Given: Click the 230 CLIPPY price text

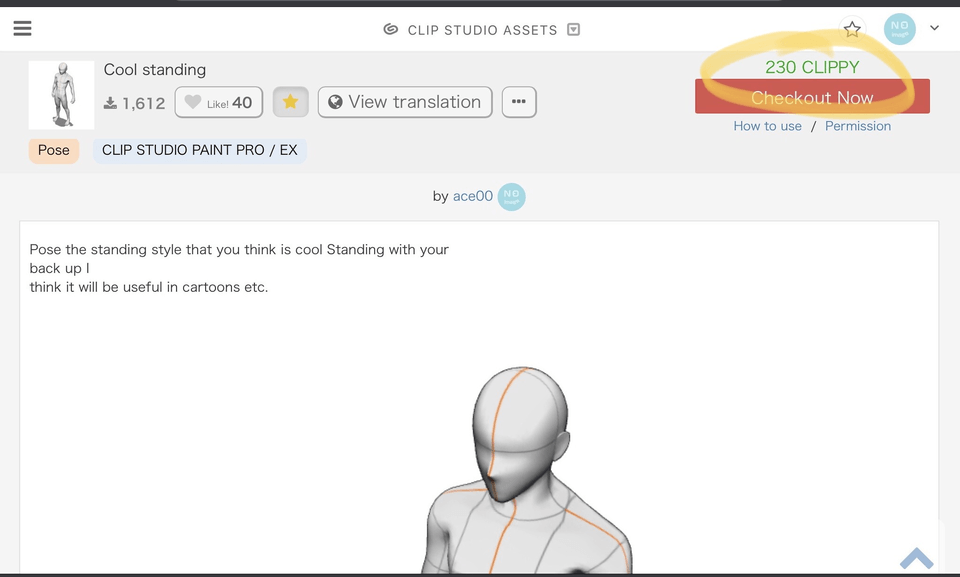Looking at the screenshot, I should (812, 67).
